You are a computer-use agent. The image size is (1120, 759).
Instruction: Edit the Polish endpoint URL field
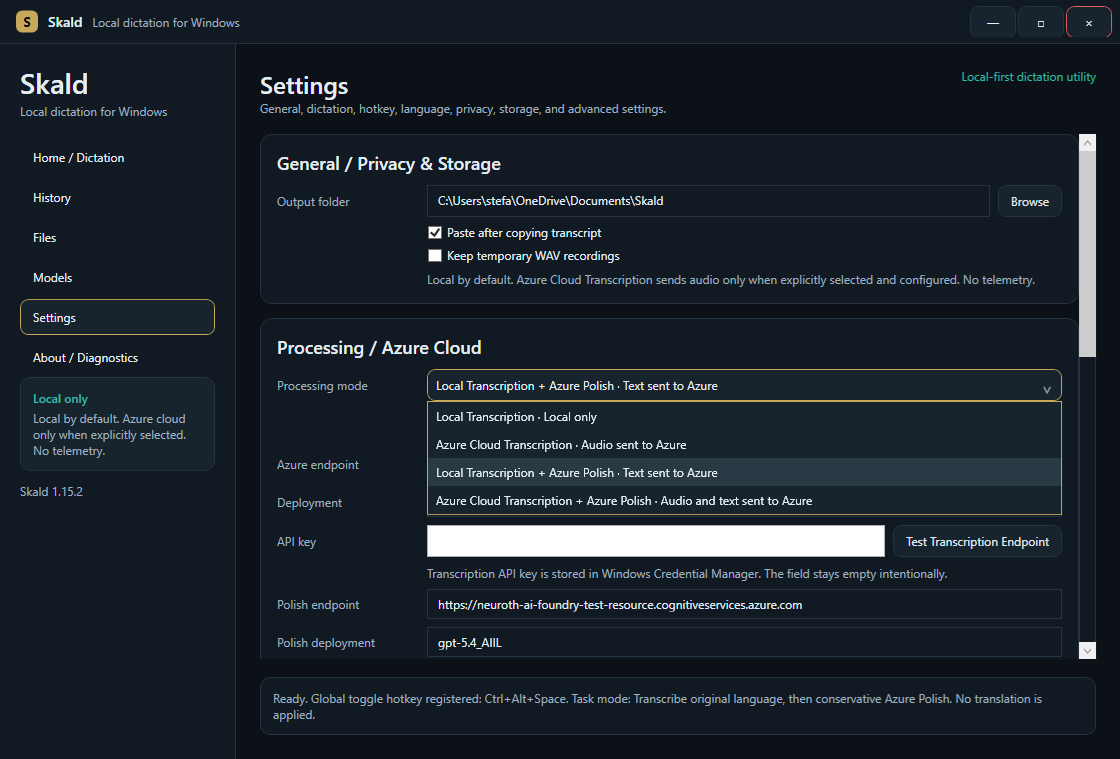[x=744, y=604]
